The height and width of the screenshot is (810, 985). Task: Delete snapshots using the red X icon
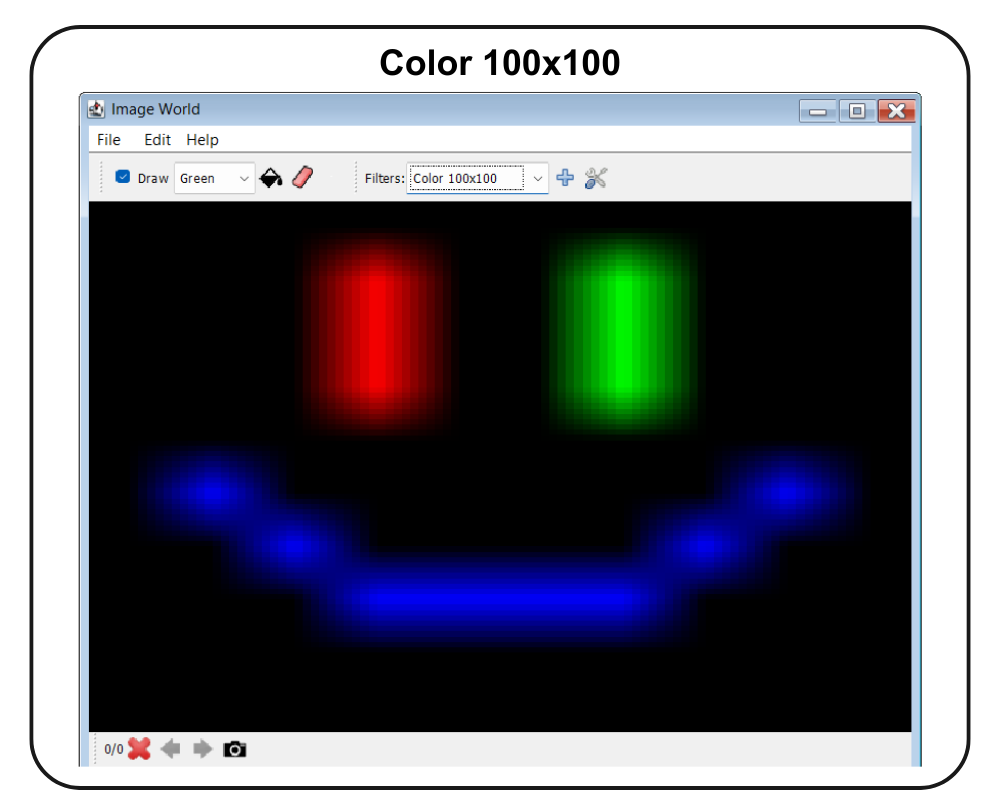coord(137,749)
